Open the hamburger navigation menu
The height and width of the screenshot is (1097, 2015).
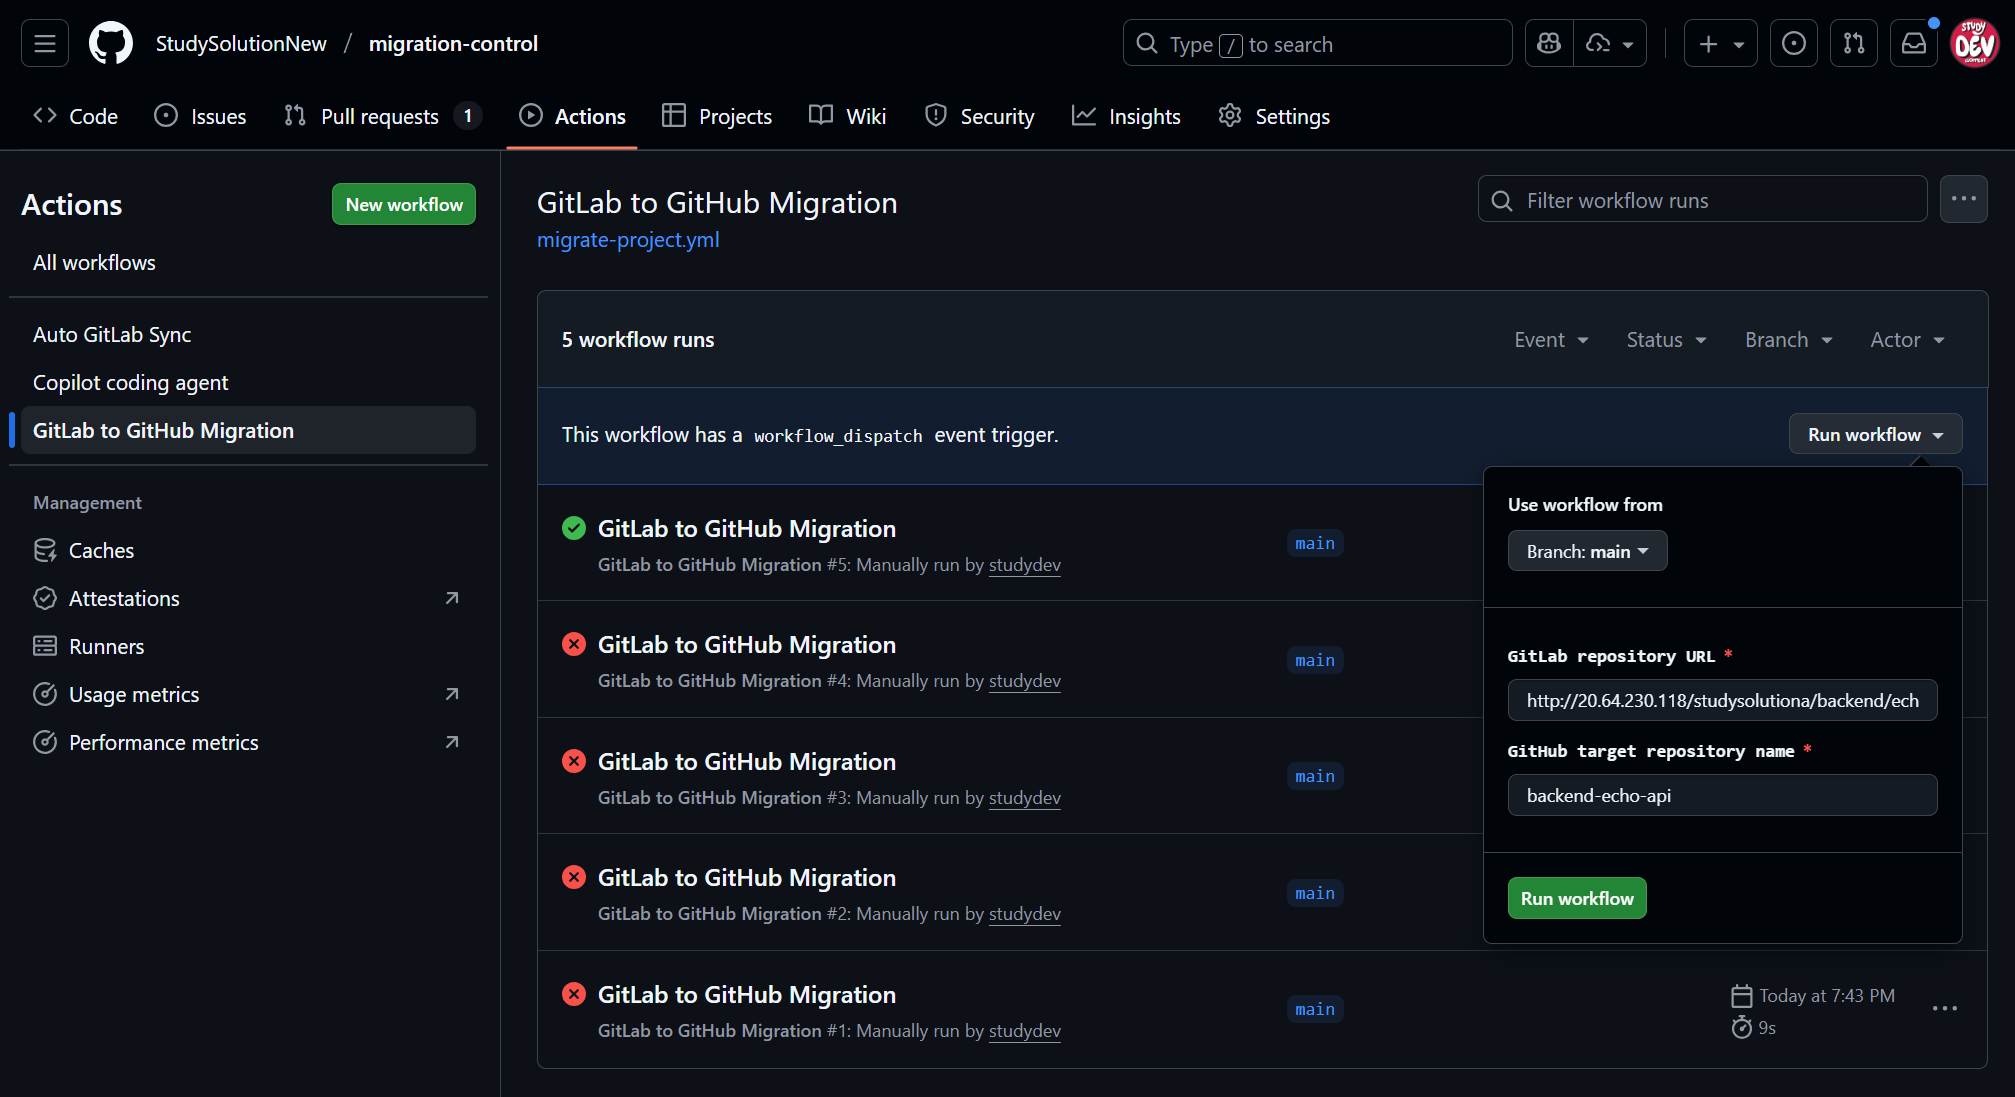click(45, 44)
